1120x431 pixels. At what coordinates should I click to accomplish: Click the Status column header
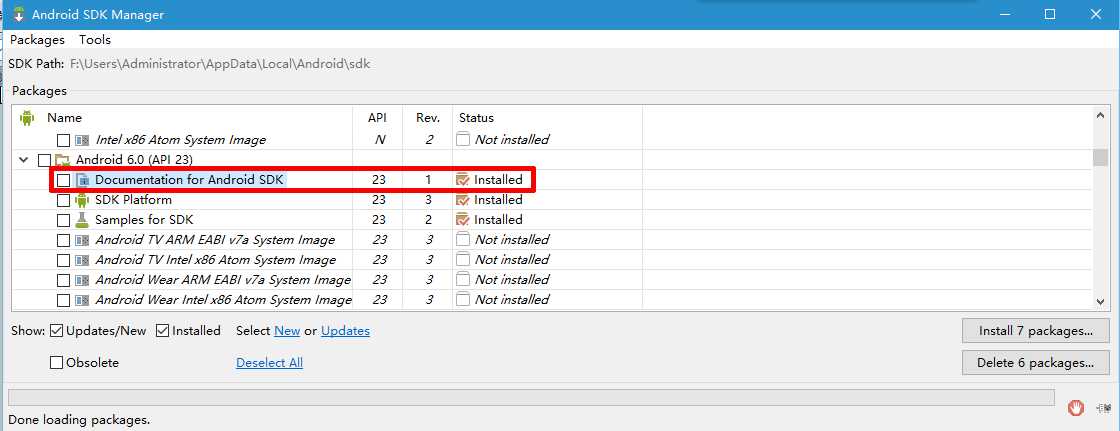pos(476,118)
